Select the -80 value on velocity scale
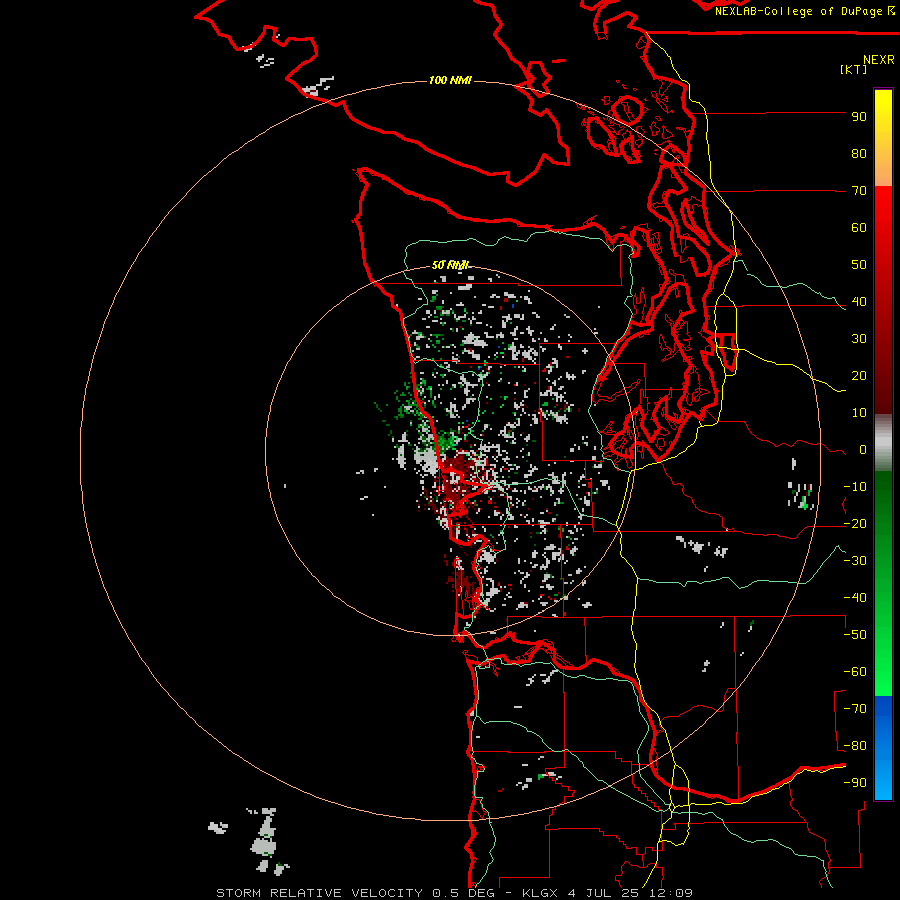This screenshot has width=900, height=900. point(855,746)
